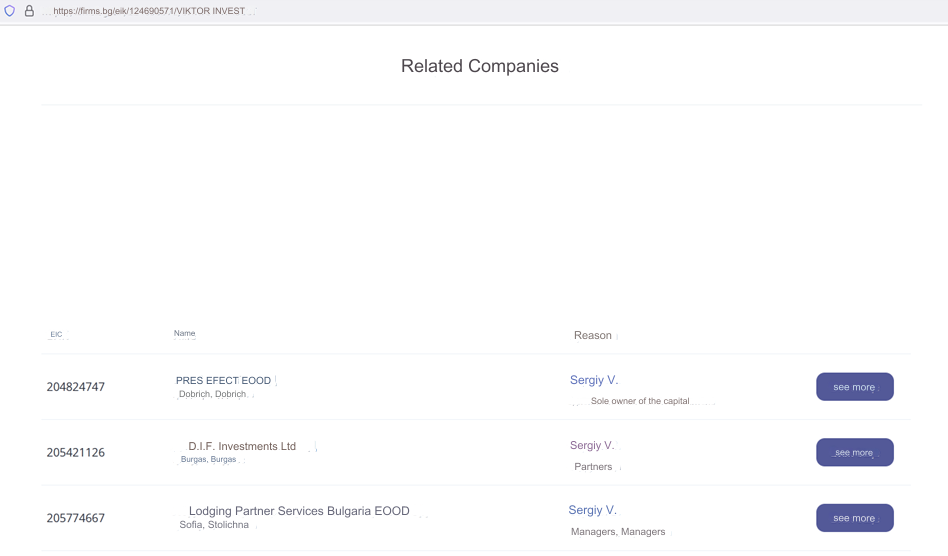Open D.I.F. Investments Ltd company link
948x556 pixels.
(x=242, y=446)
